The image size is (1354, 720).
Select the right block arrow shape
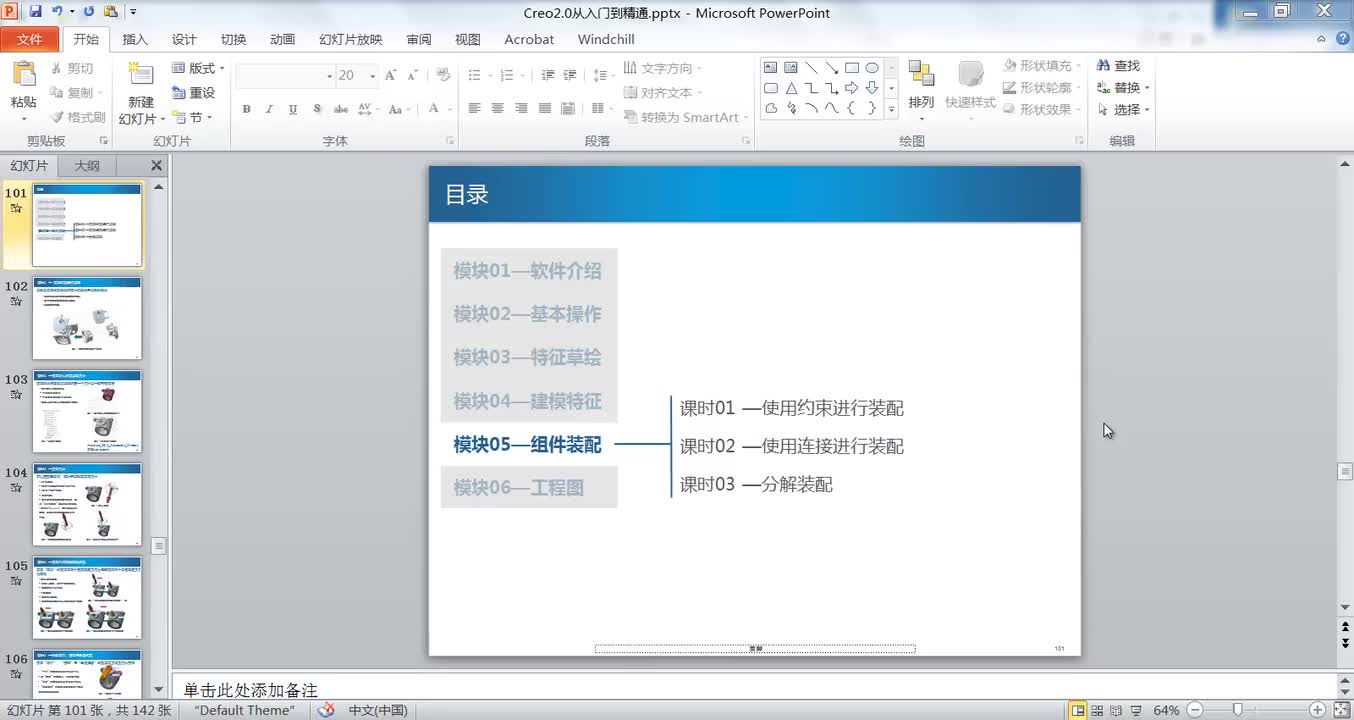click(x=852, y=88)
